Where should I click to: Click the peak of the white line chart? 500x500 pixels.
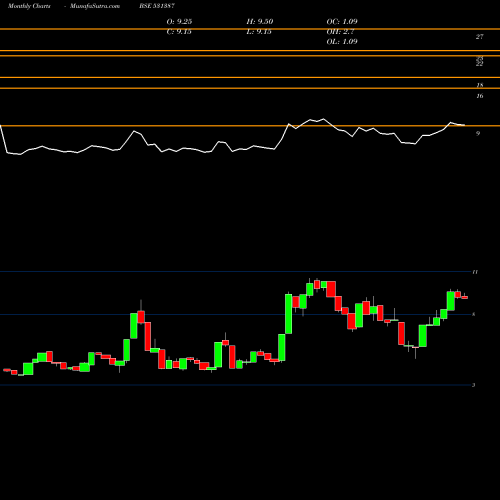tap(323, 119)
